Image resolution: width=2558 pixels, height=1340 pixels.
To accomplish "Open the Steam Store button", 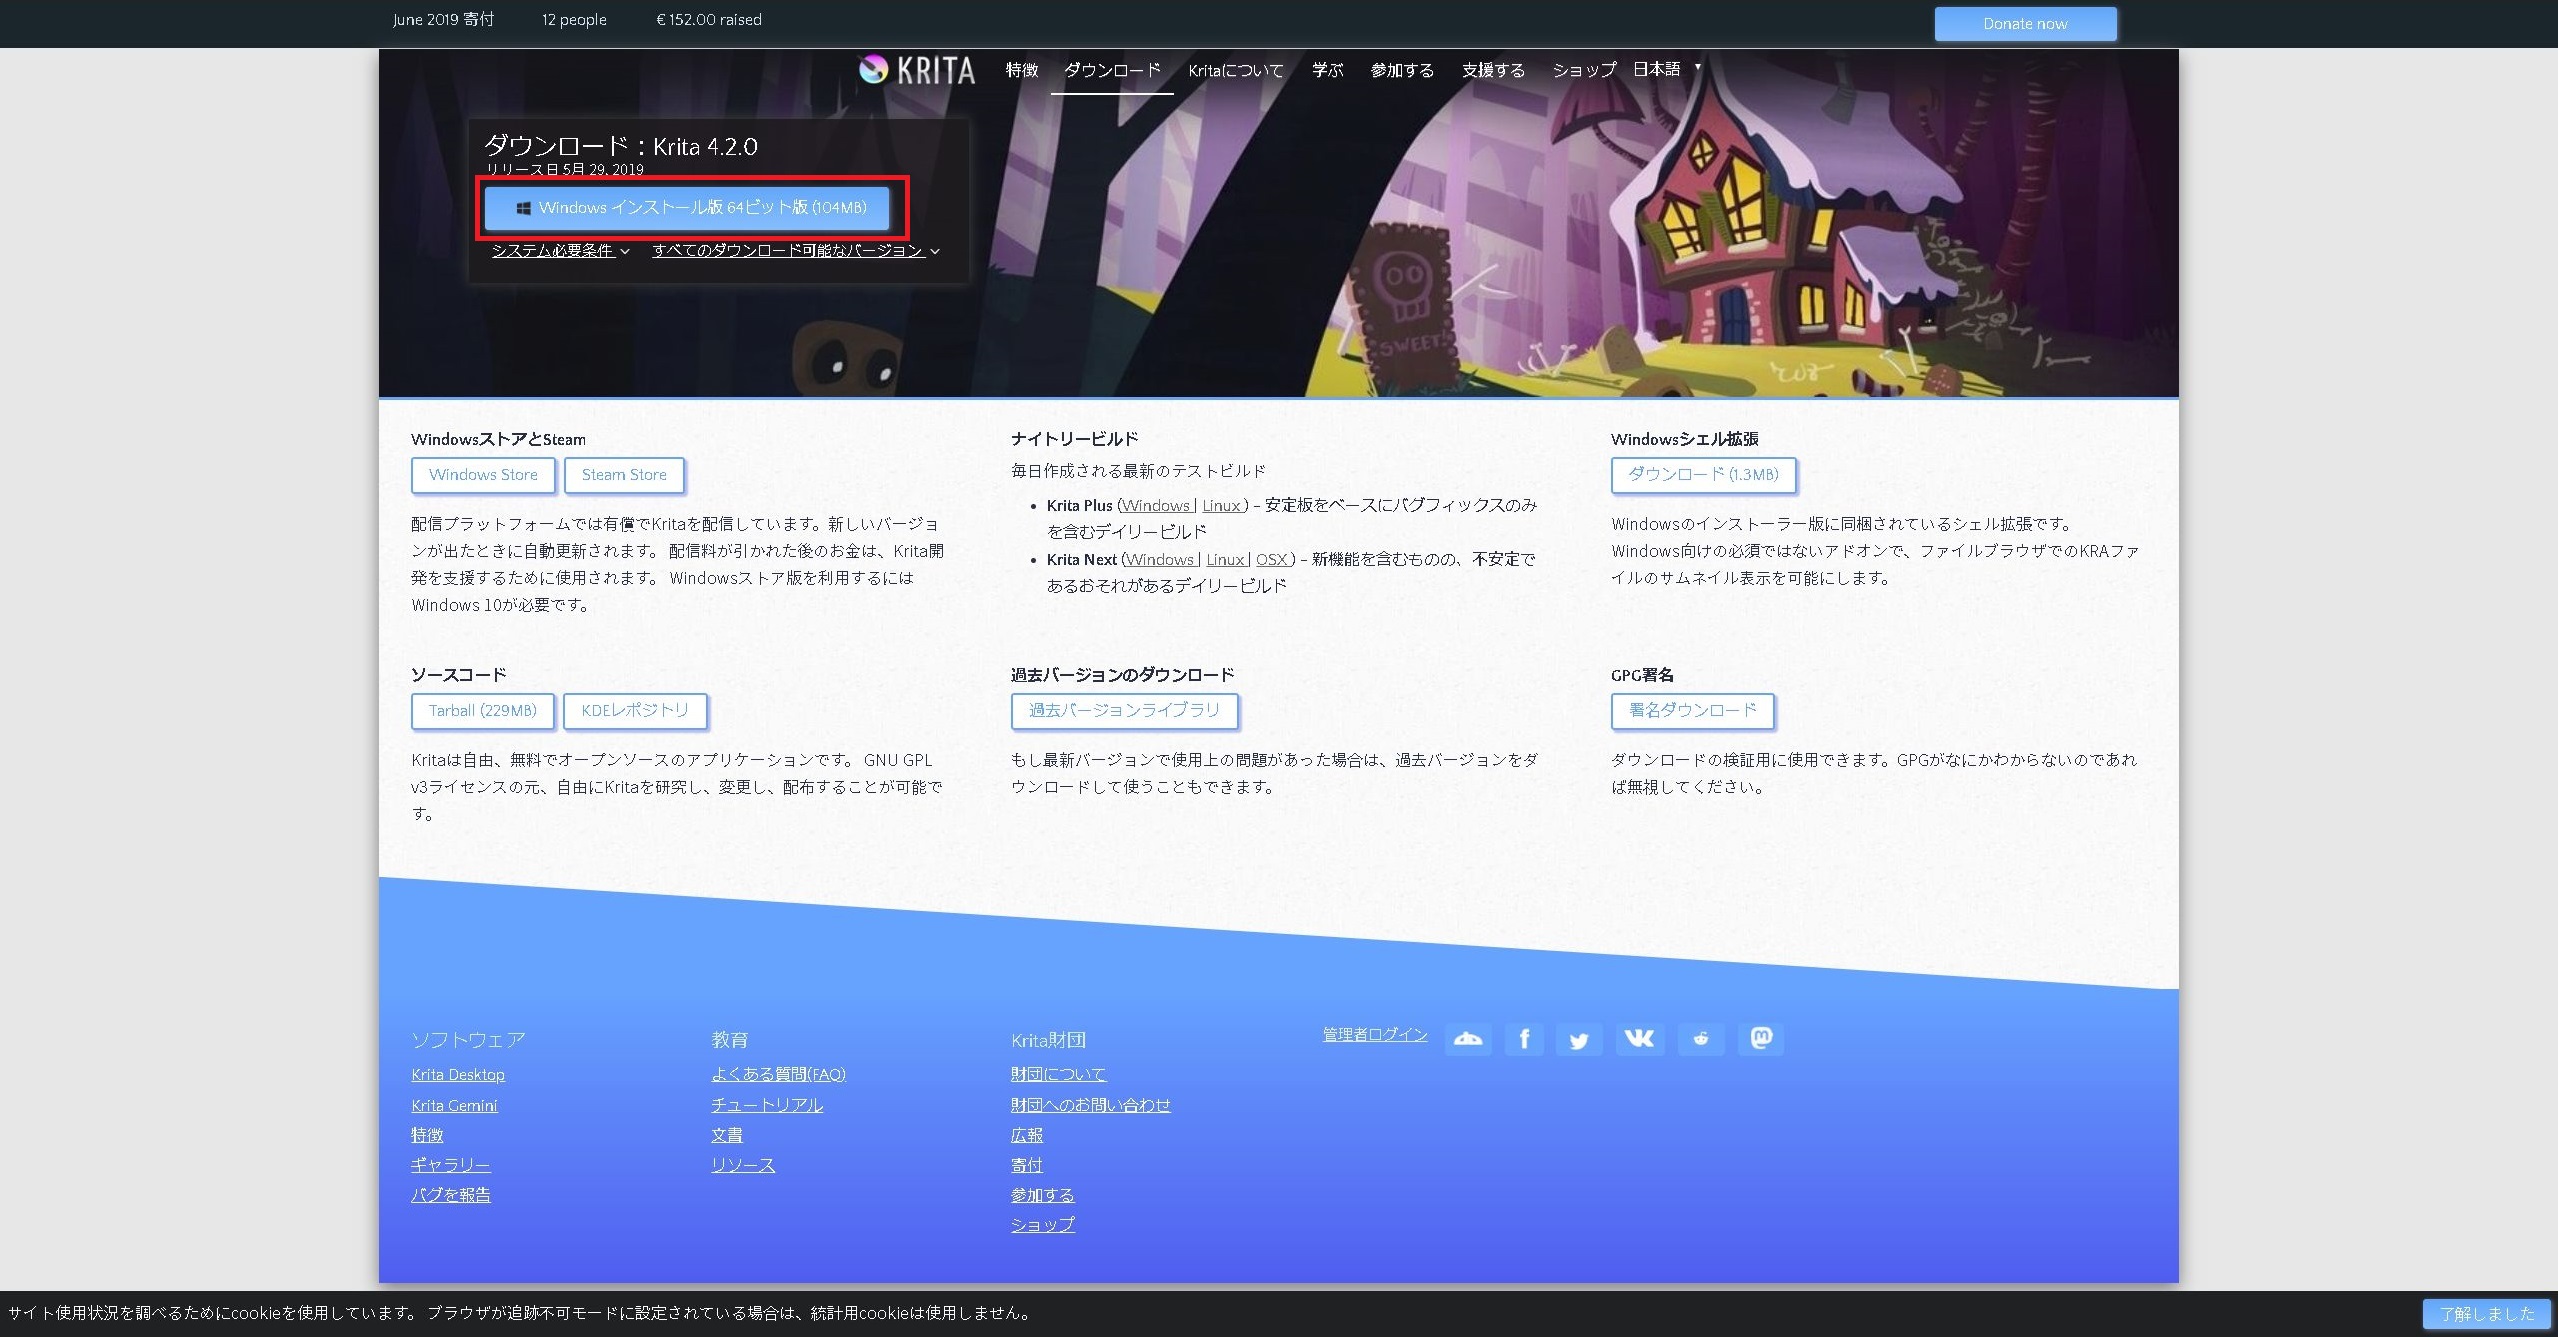I will pos(624,475).
